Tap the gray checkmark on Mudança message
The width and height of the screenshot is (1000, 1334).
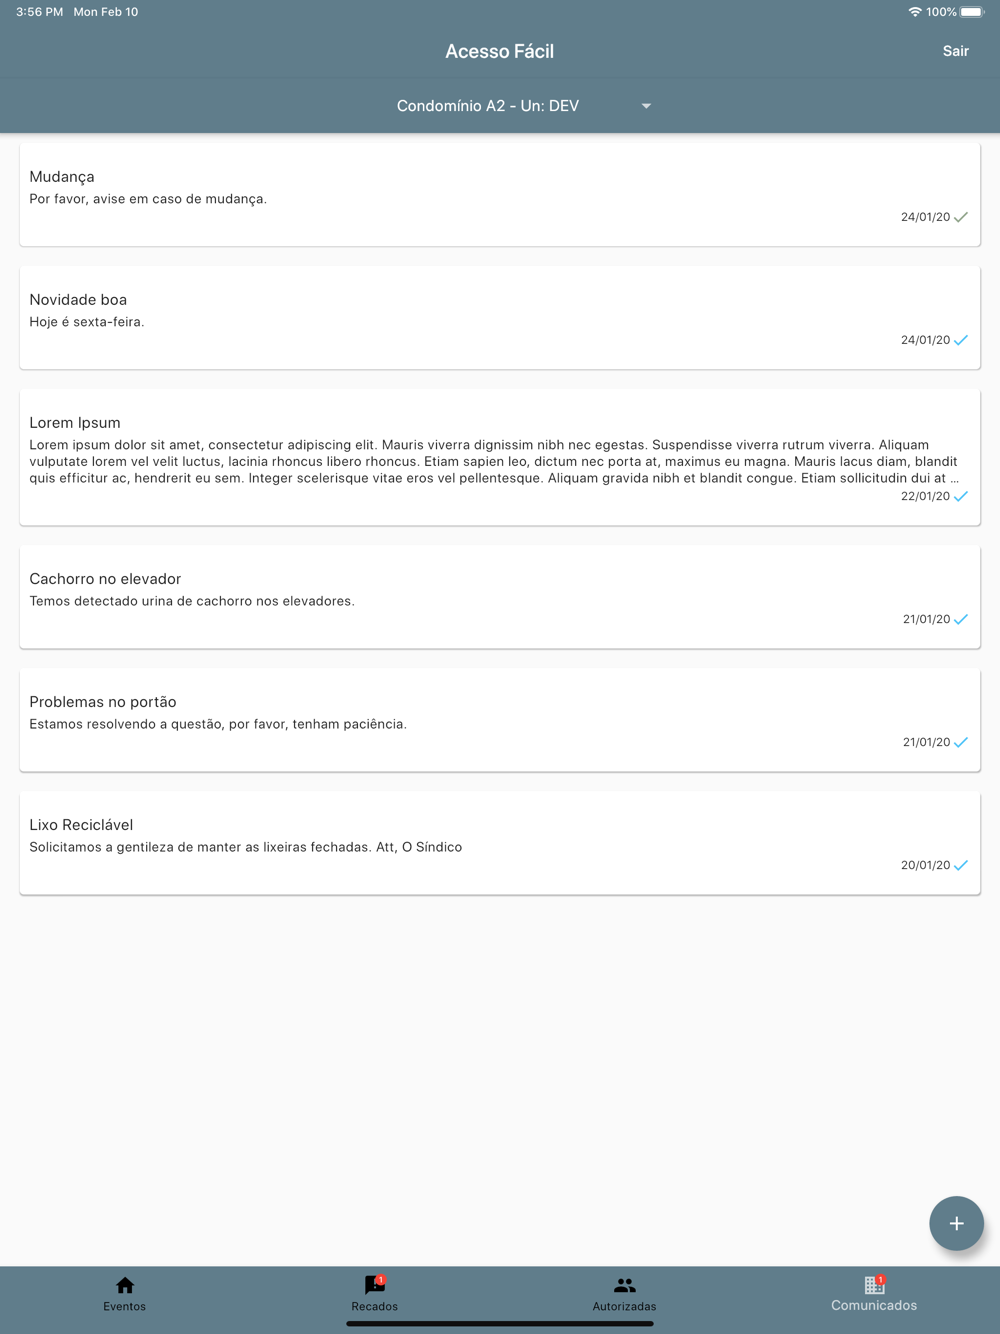tap(961, 217)
